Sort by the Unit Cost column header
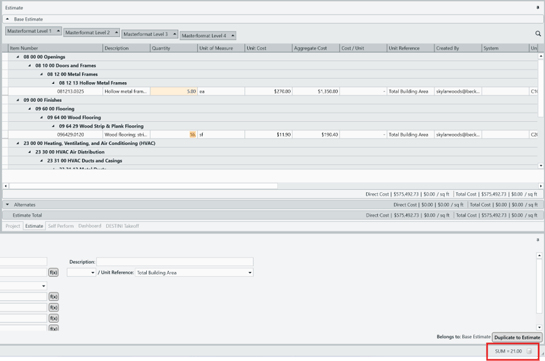This screenshot has height=361, width=545. (x=268, y=48)
